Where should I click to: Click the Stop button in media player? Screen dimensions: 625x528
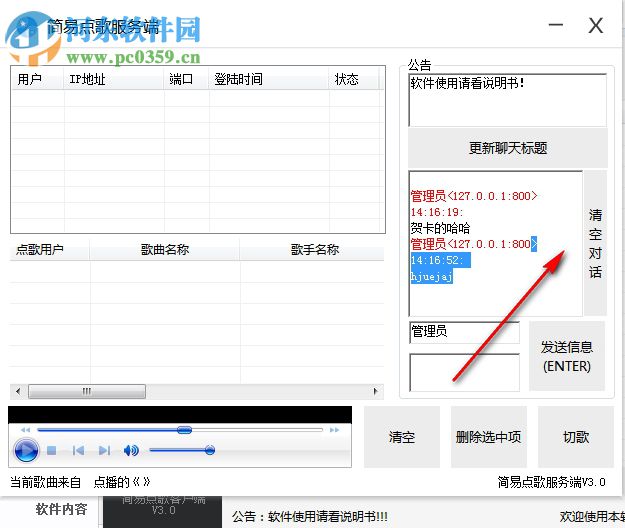pyautogui.click(x=51, y=450)
